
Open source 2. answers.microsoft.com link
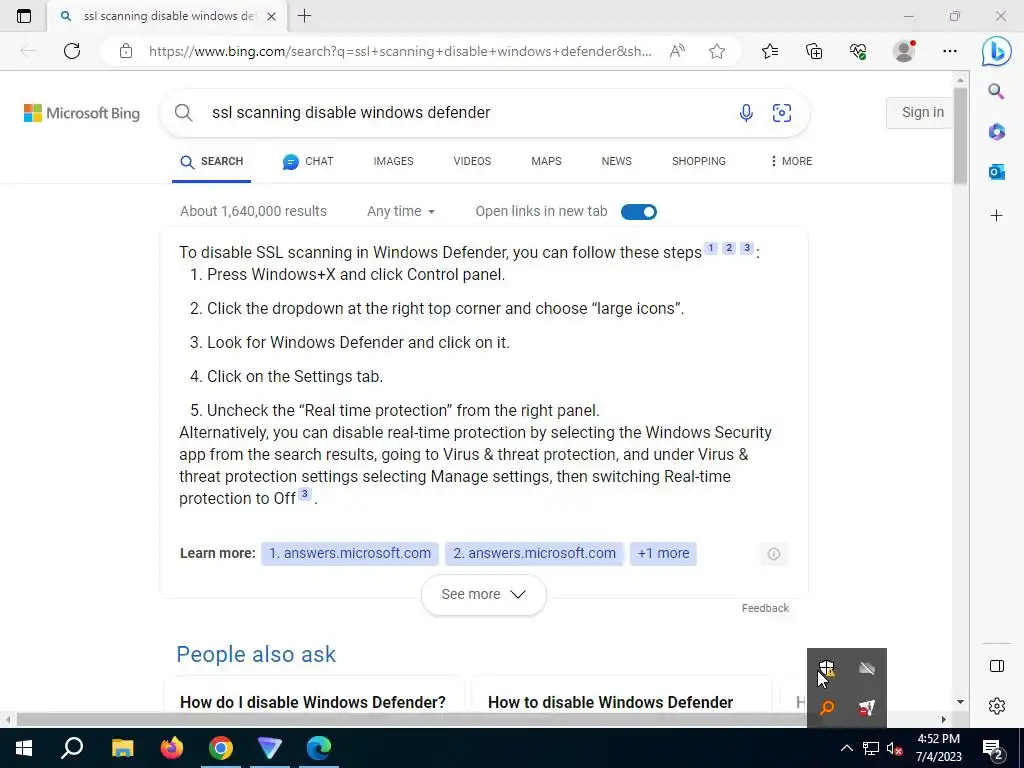pos(534,553)
